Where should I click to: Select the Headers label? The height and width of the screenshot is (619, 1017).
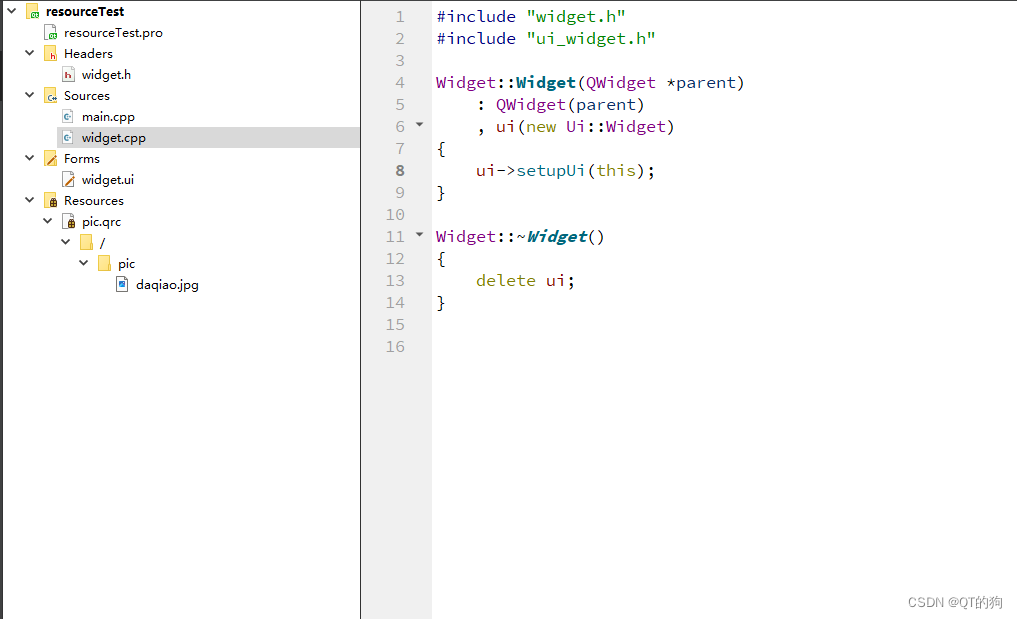click(x=88, y=53)
